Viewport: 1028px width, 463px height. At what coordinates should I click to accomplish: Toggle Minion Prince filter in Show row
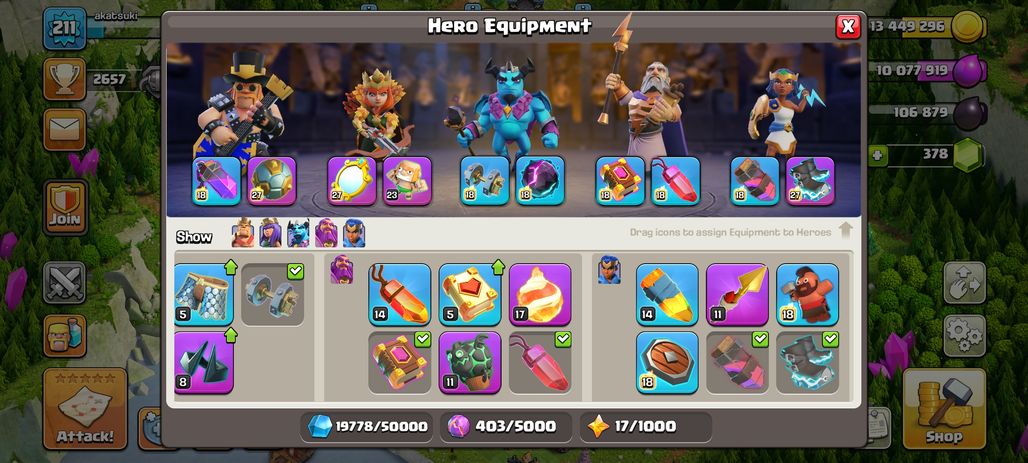(x=298, y=232)
